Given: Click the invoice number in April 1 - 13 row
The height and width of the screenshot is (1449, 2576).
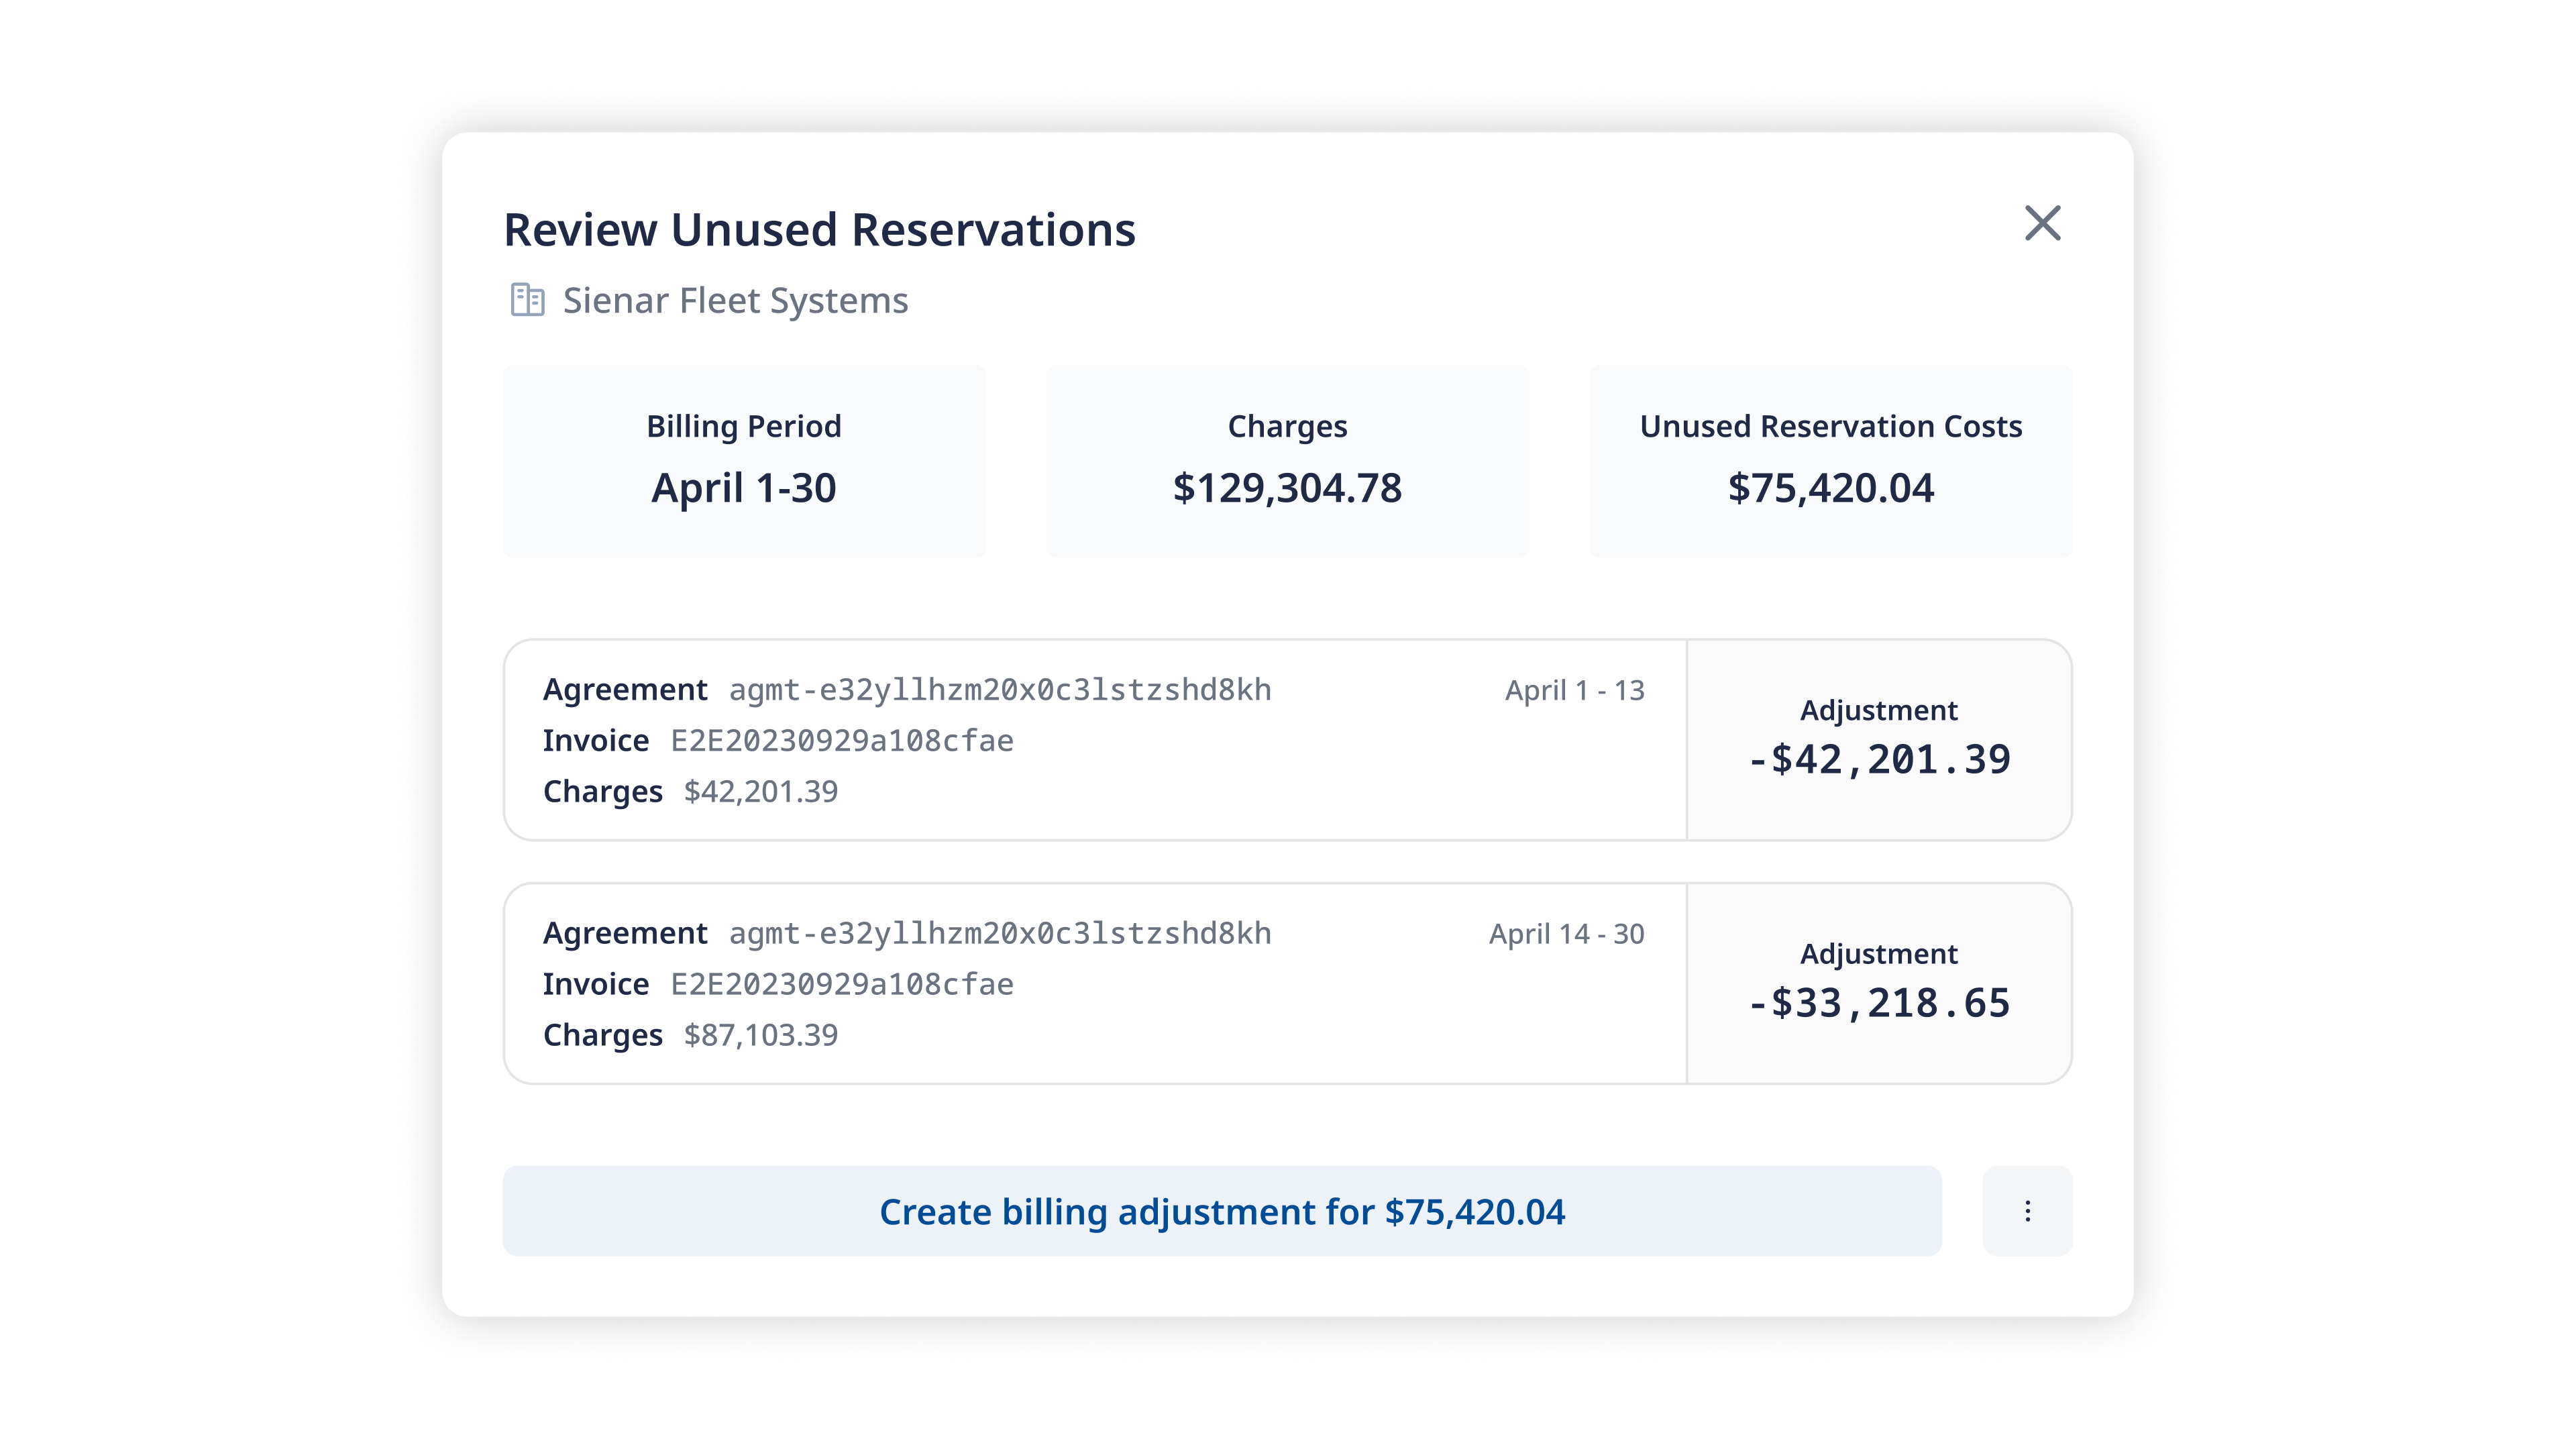Looking at the screenshot, I should pyautogui.click(x=842, y=741).
